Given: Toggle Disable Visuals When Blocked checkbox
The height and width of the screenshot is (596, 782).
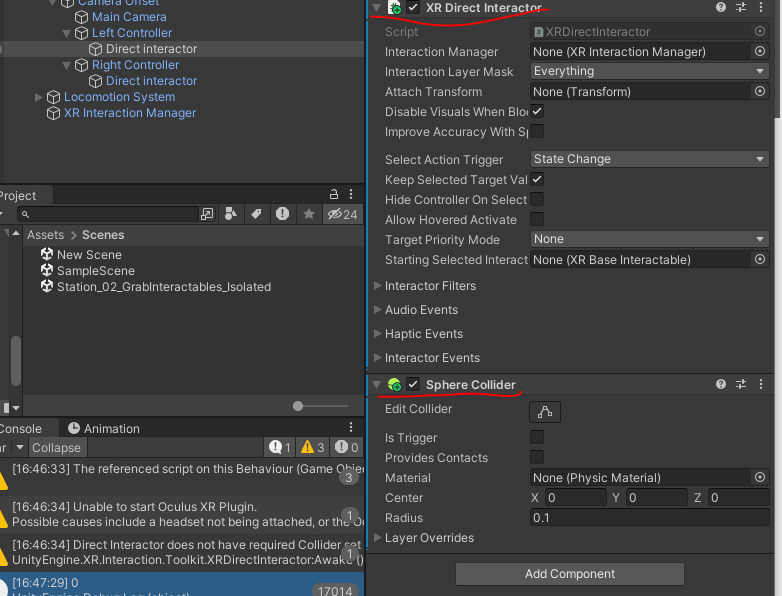Looking at the screenshot, I should 537,111.
